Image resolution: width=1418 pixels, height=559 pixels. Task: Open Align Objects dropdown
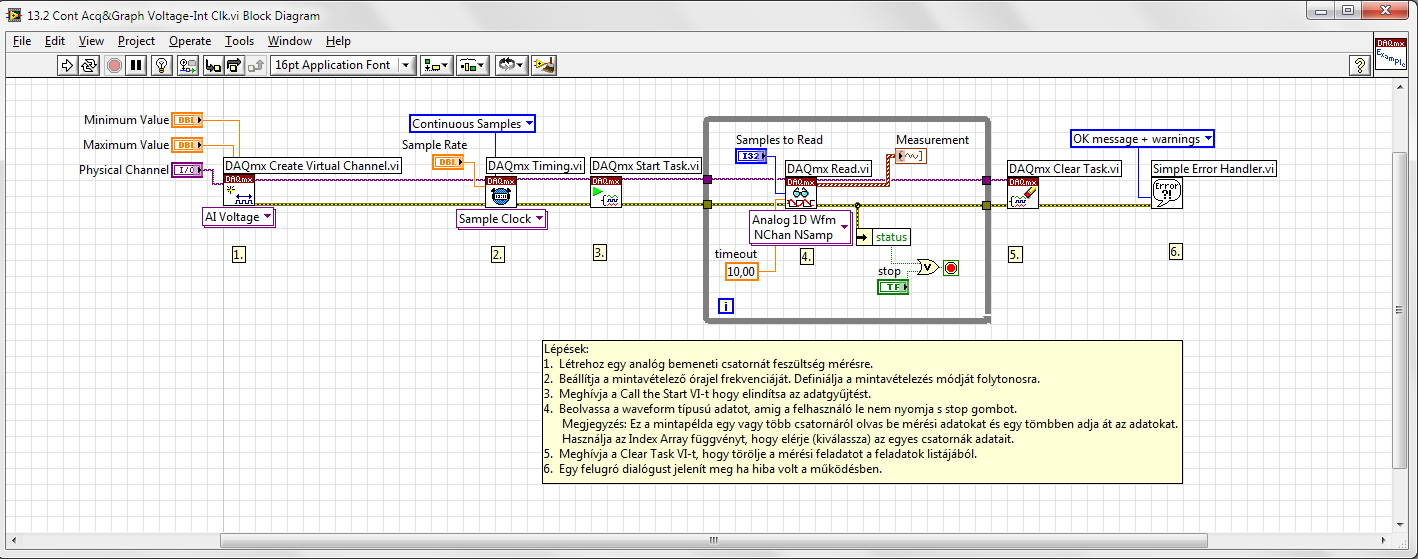pyautogui.click(x=436, y=65)
